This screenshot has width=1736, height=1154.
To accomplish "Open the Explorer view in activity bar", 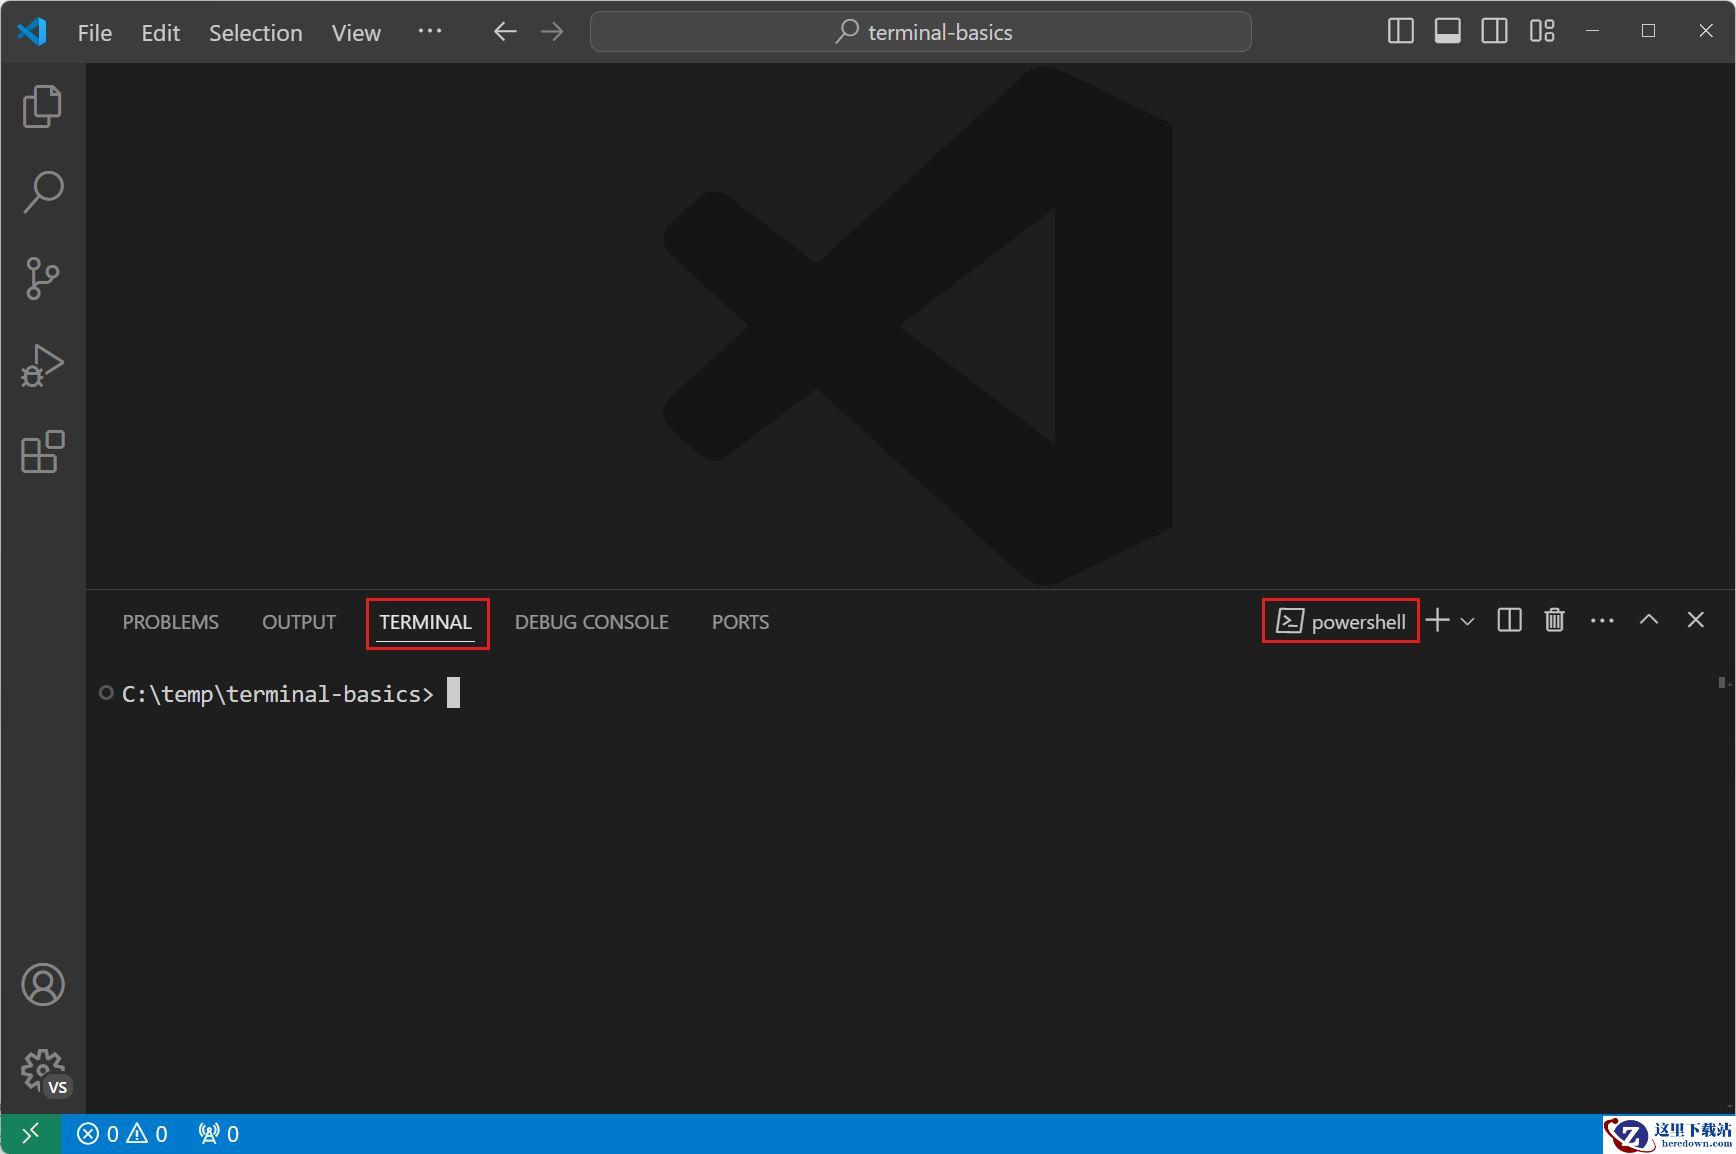I will (42, 106).
